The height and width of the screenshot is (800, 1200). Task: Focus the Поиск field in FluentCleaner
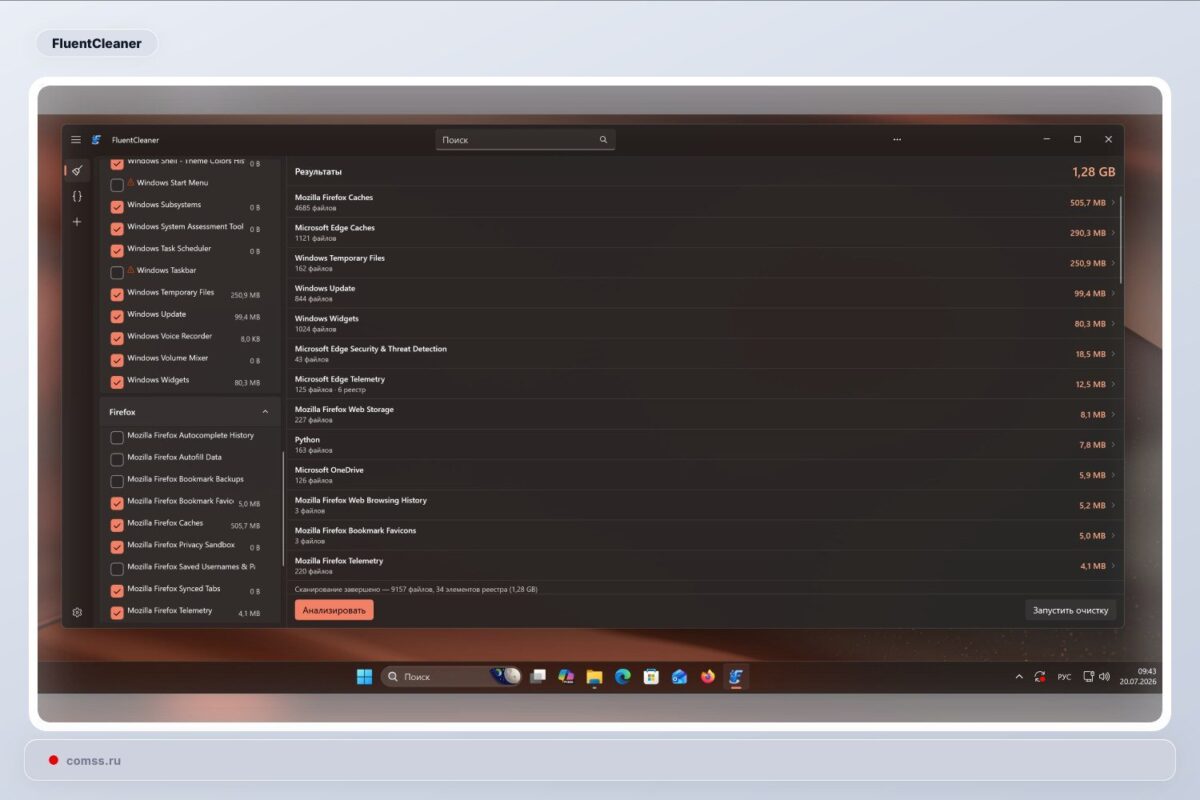pos(525,140)
